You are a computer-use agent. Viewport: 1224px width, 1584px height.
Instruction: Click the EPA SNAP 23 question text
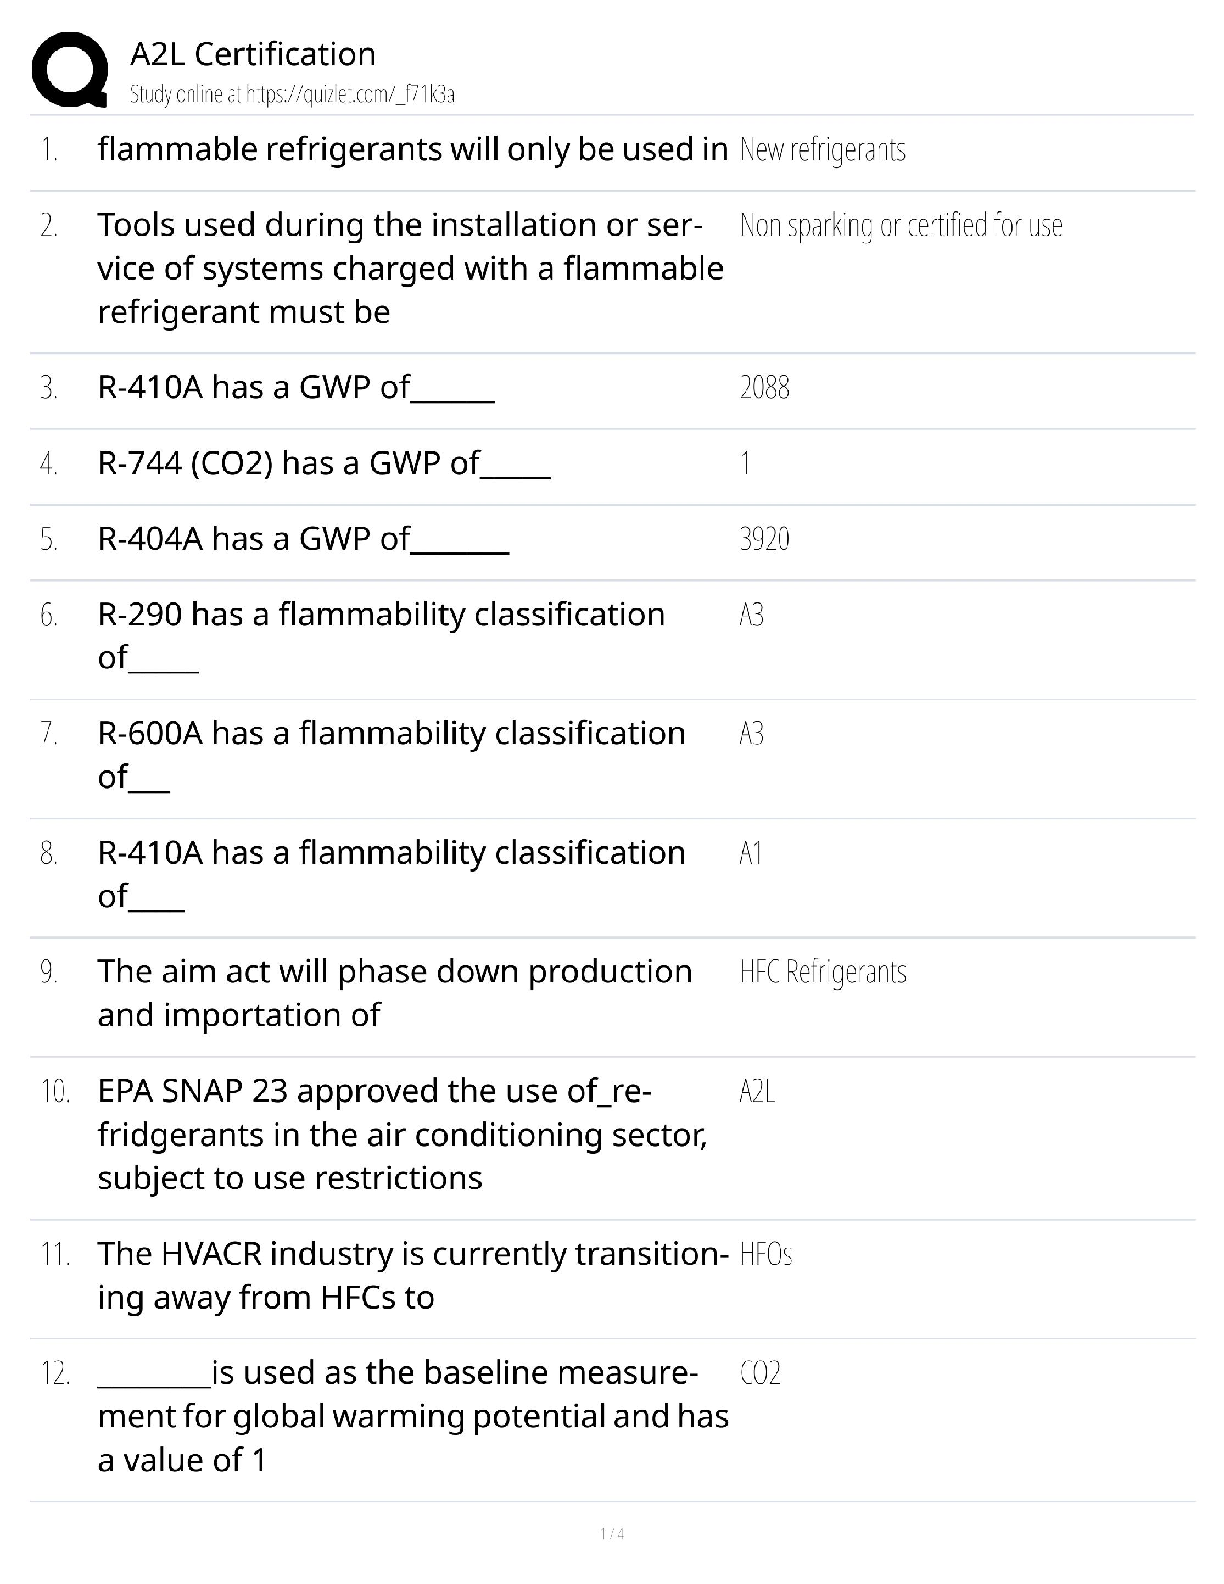click(402, 1134)
